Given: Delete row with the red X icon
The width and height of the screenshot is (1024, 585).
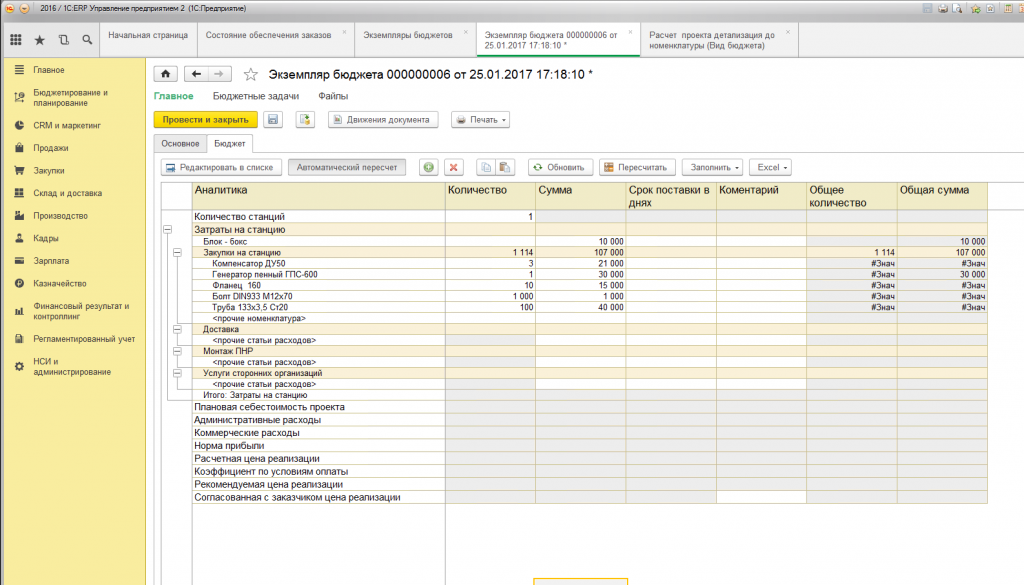Looking at the screenshot, I should click(x=453, y=168).
